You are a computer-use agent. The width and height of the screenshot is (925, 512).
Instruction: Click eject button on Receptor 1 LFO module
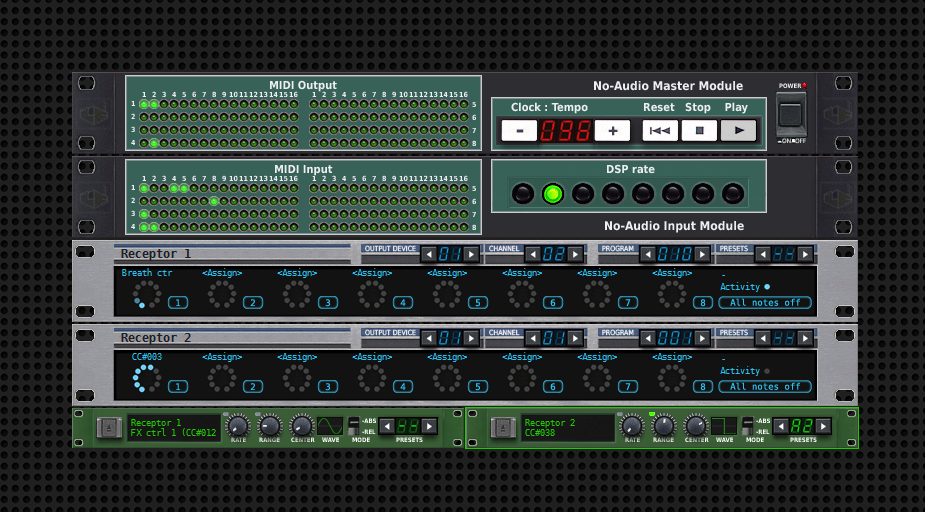coord(109,427)
